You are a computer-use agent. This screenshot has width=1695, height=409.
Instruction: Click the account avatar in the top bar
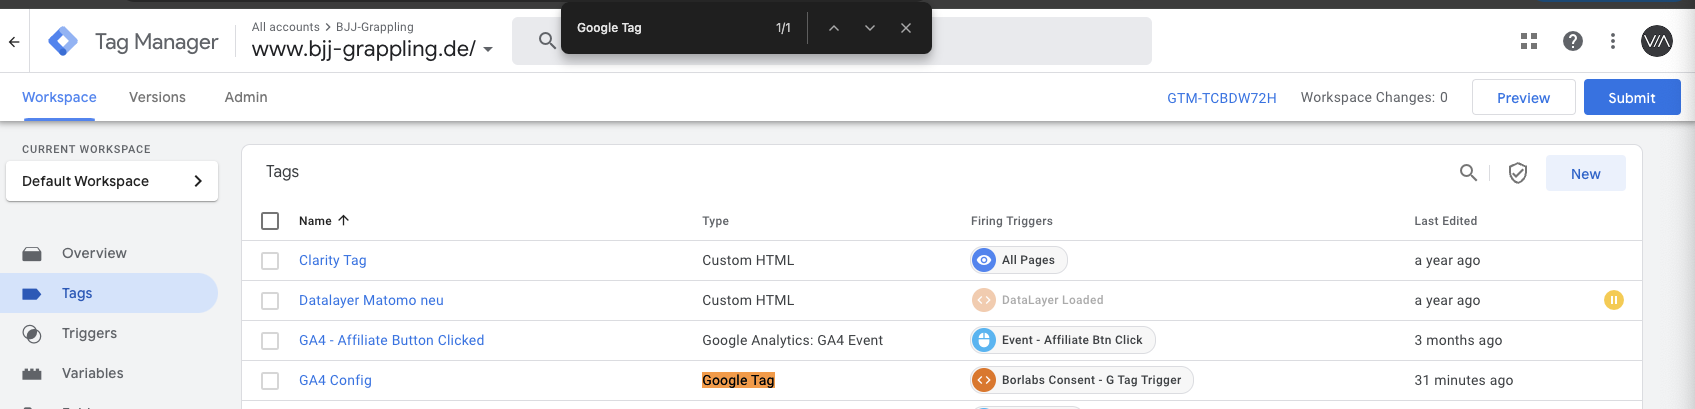pos(1657,41)
